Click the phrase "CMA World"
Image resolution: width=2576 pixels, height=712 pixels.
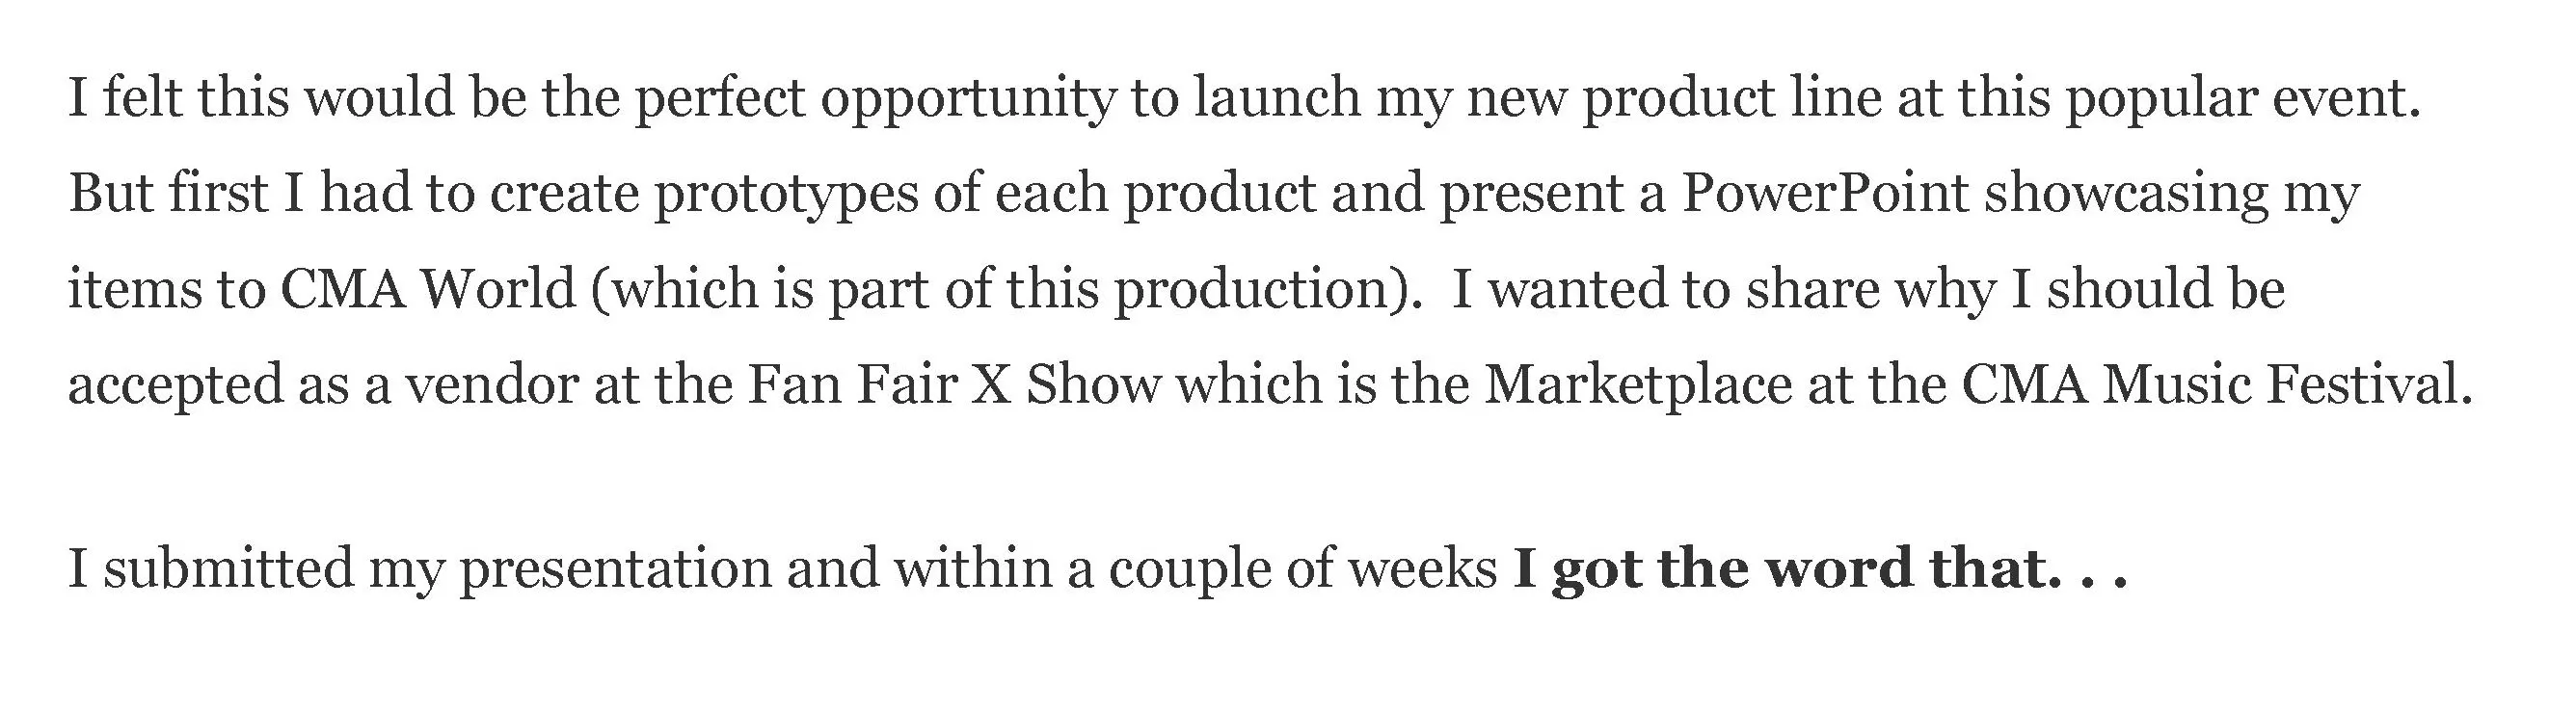pyautogui.click(x=429, y=289)
